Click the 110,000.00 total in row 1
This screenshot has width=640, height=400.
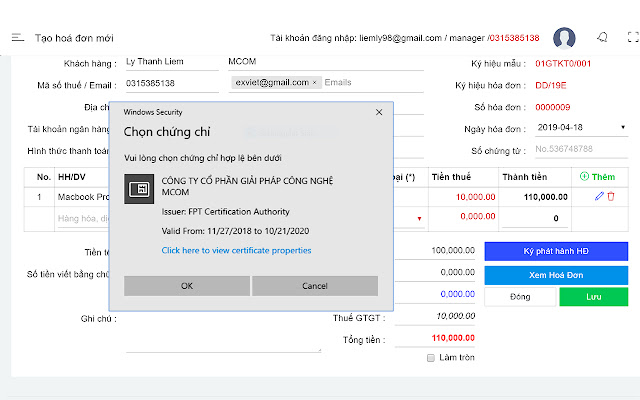click(546, 197)
